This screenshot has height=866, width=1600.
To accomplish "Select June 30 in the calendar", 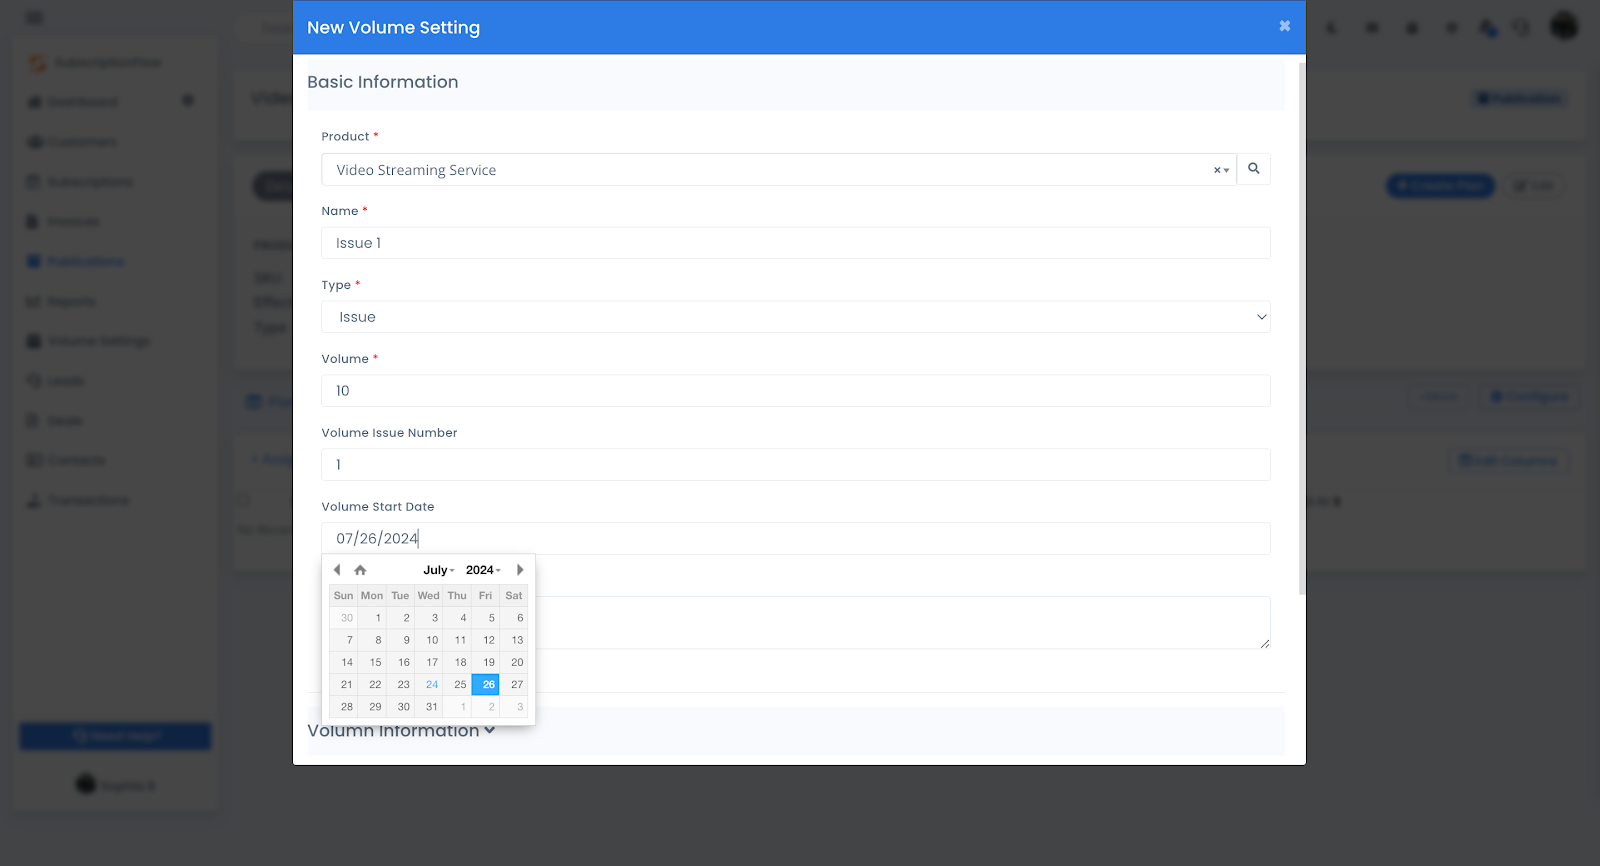I will pyautogui.click(x=346, y=618).
